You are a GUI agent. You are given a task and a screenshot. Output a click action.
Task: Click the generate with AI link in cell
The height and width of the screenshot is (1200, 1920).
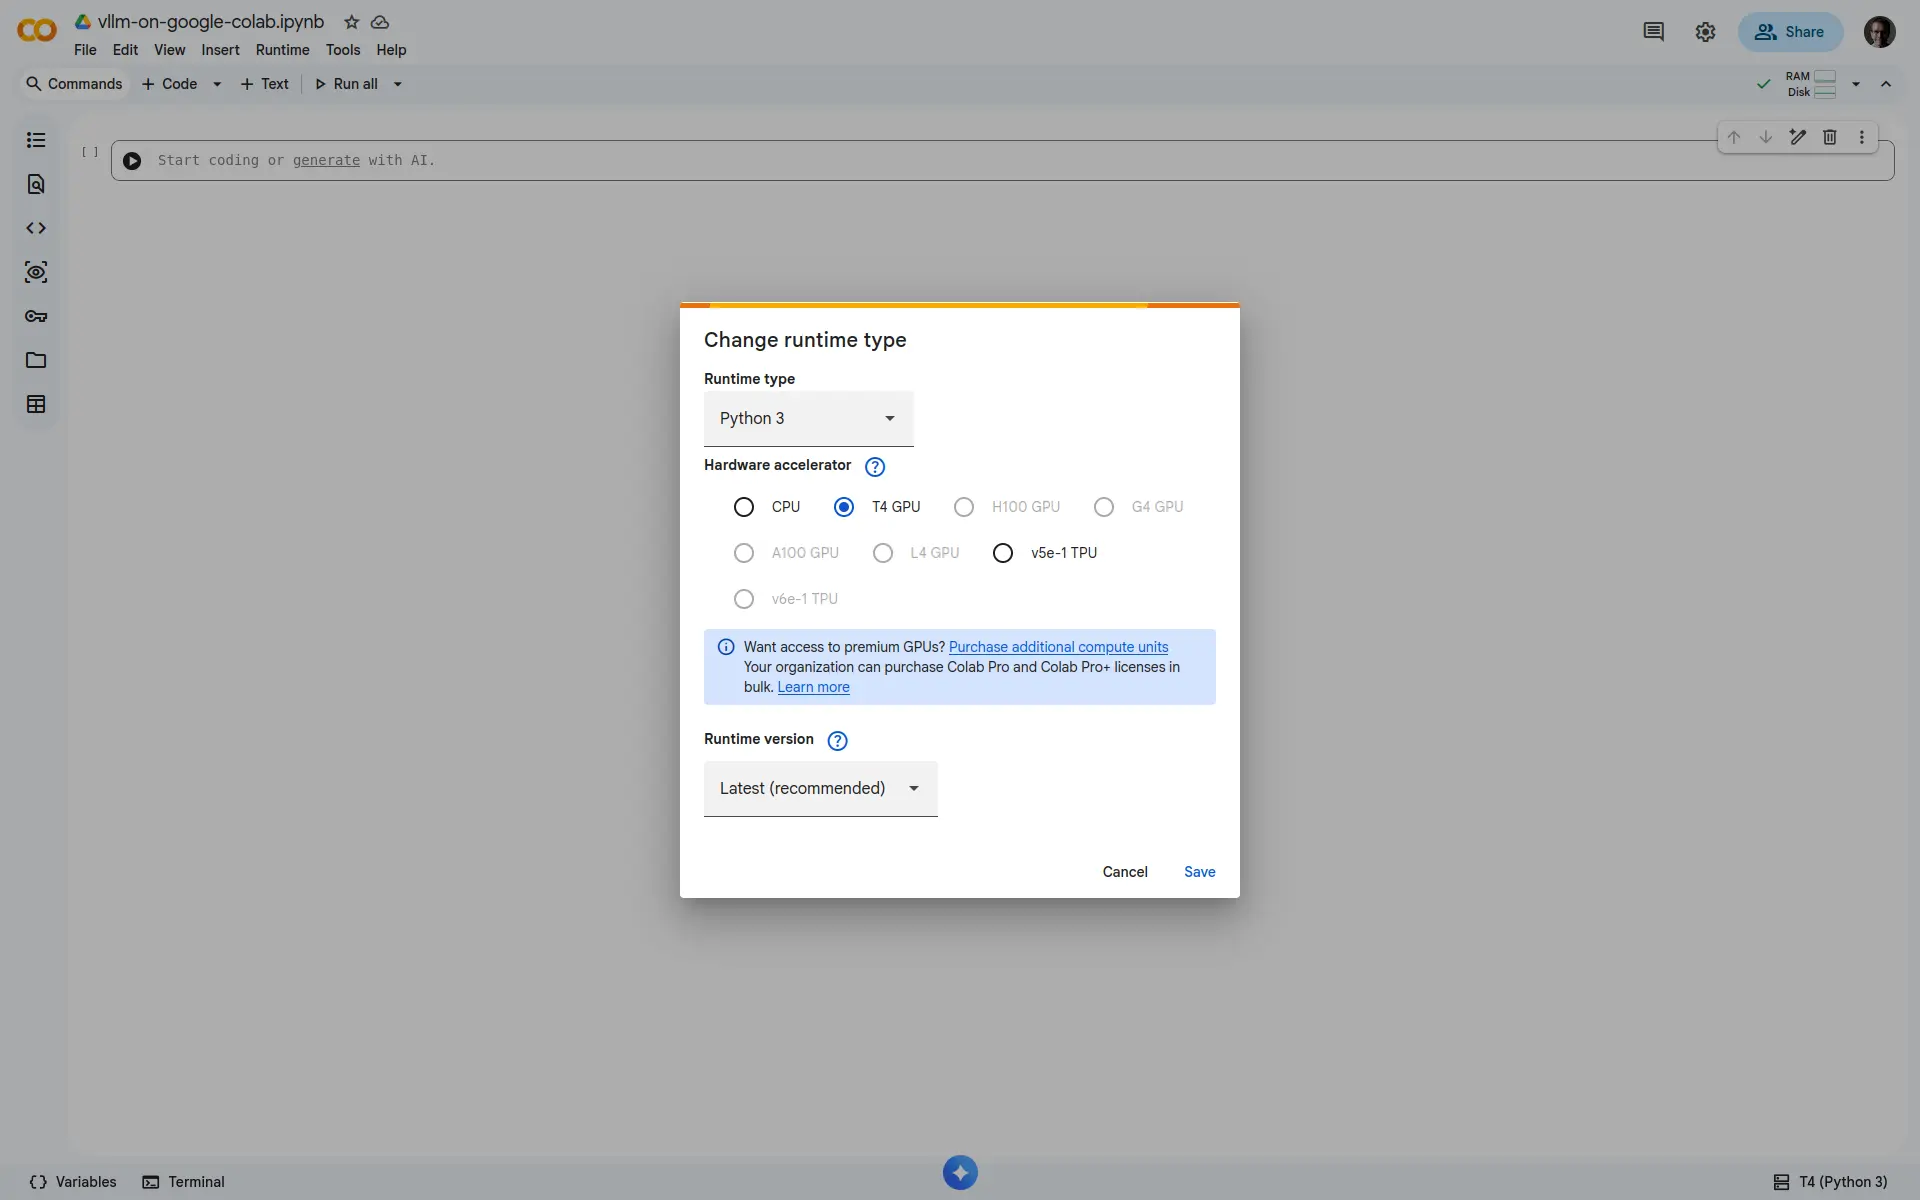(326, 160)
